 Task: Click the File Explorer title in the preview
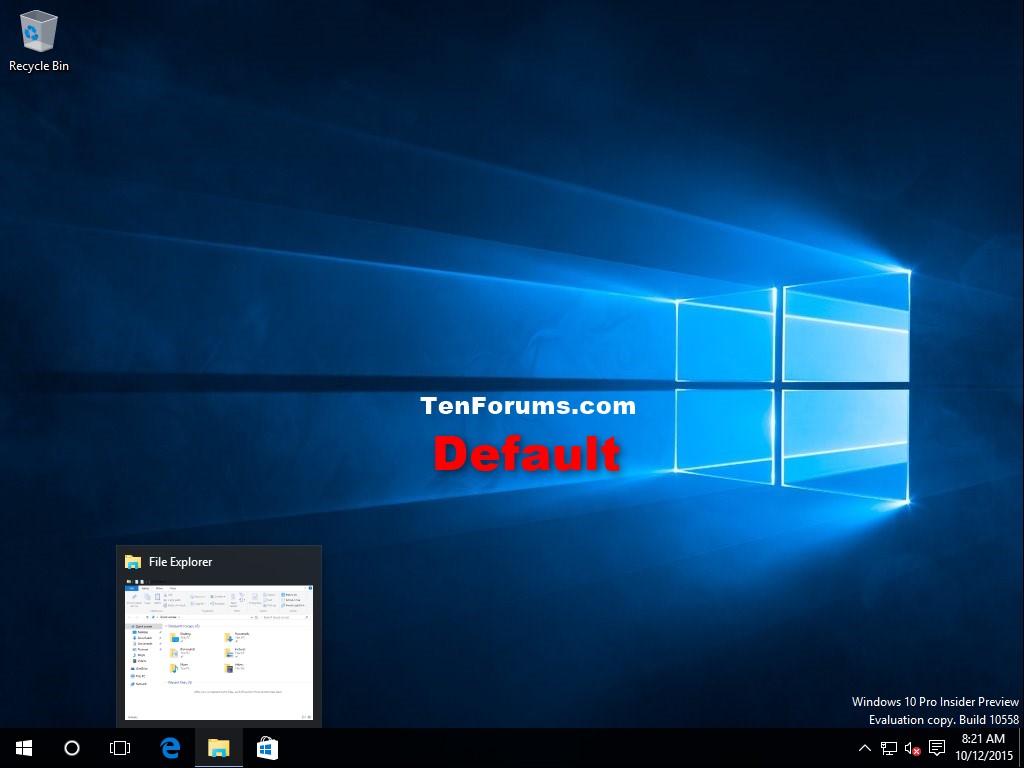[181, 562]
